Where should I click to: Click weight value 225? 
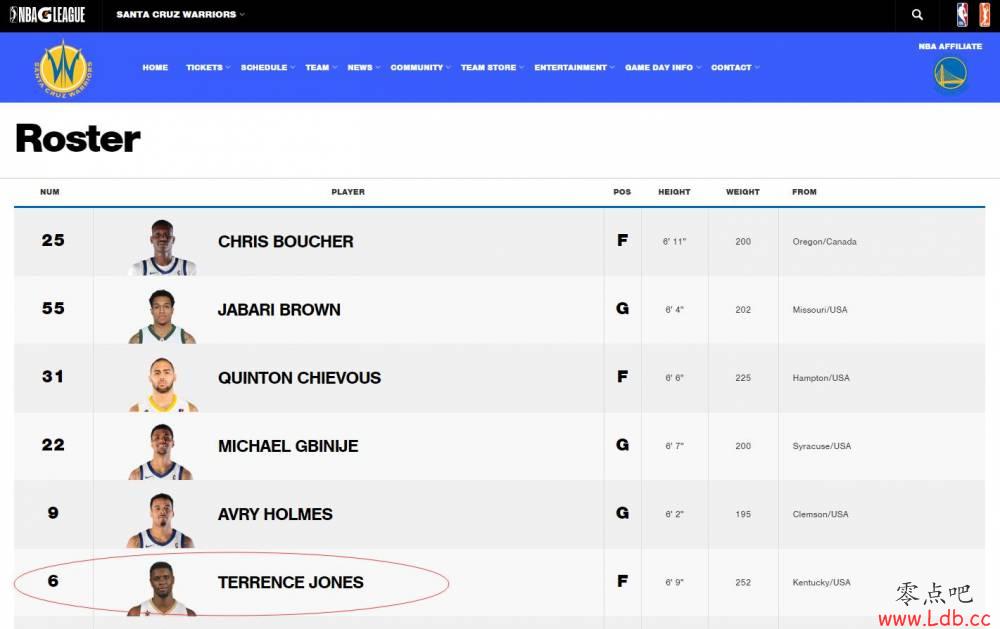click(743, 378)
